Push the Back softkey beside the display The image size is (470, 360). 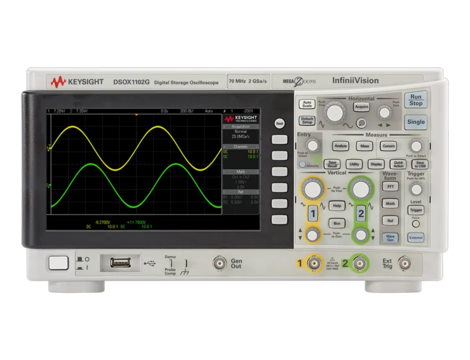click(280, 124)
